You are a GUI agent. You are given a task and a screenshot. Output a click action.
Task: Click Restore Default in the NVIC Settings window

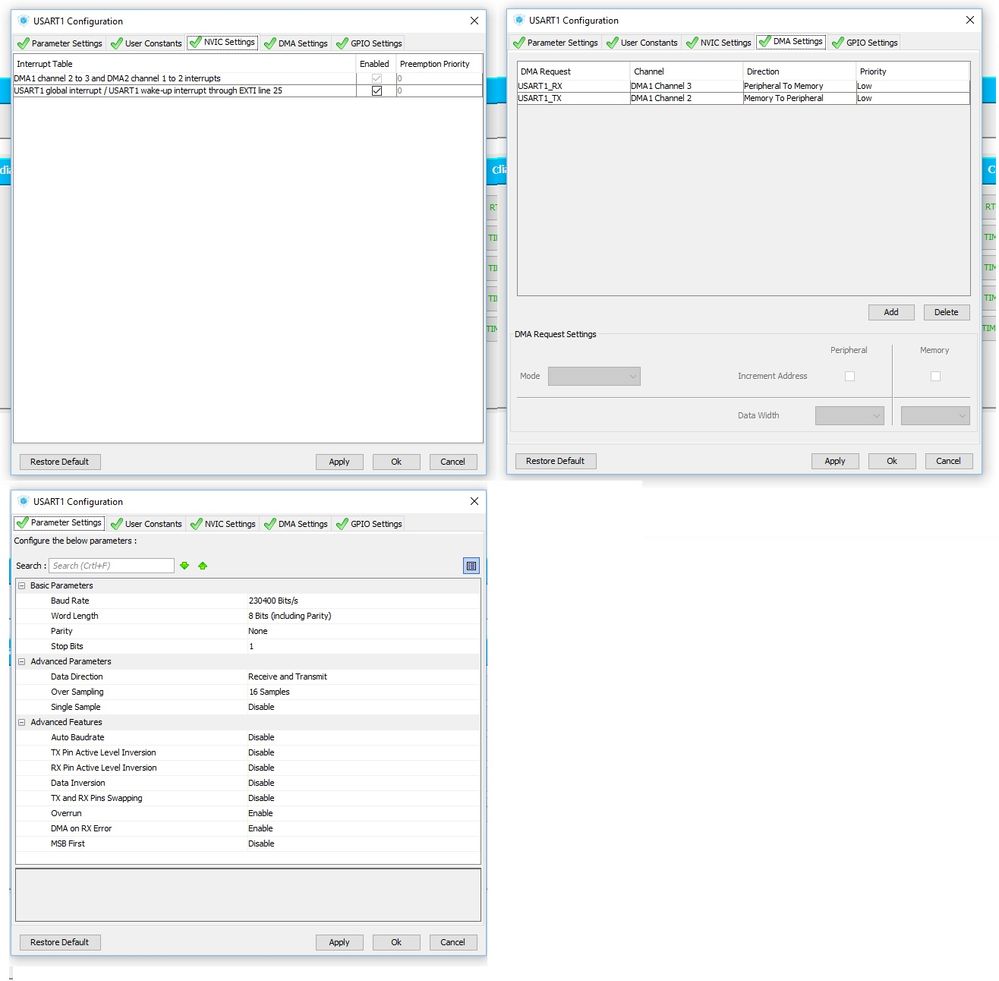click(x=60, y=462)
